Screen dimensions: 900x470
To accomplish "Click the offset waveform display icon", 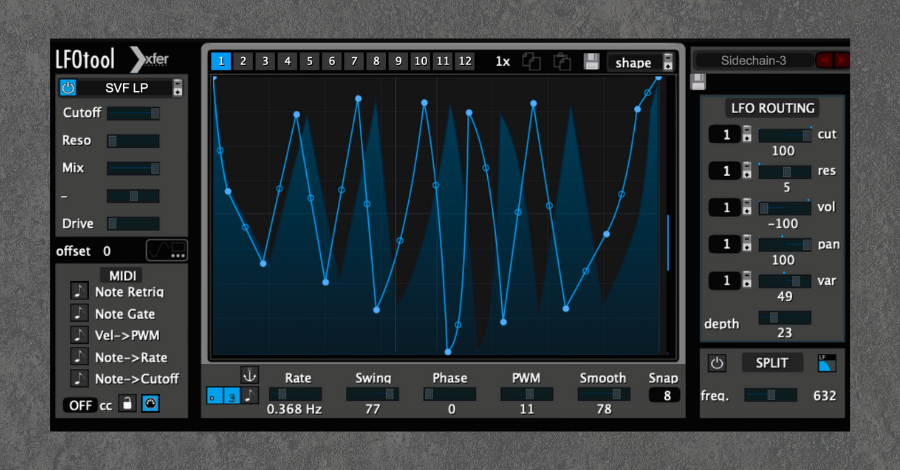I will click(x=166, y=250).
